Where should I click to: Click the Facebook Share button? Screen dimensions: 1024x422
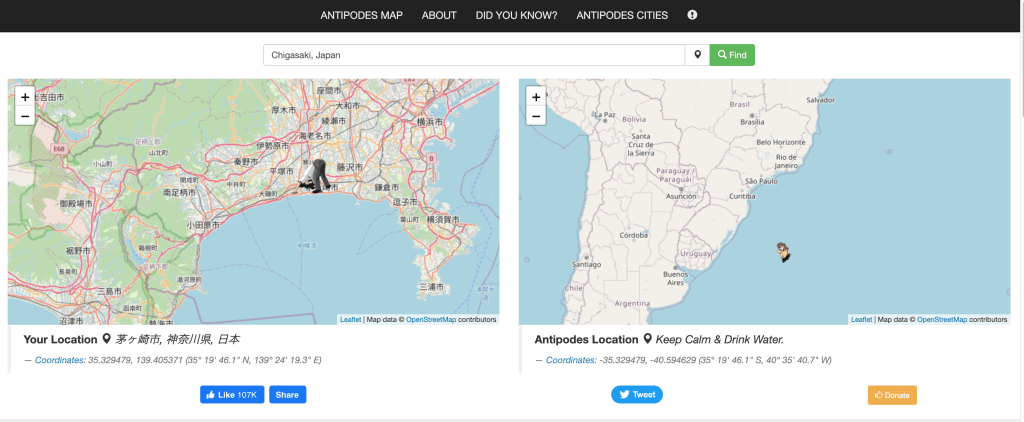click(287, 395)
